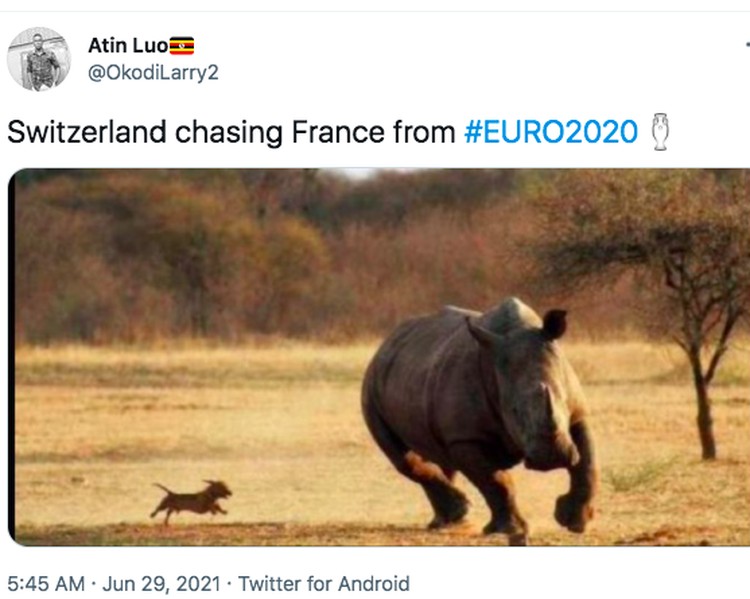The height and width of the screenshot is (599, 750).
Task: Click the word "chasing" in the tweet
Action: pyautogui.click(x=229, y=133)
